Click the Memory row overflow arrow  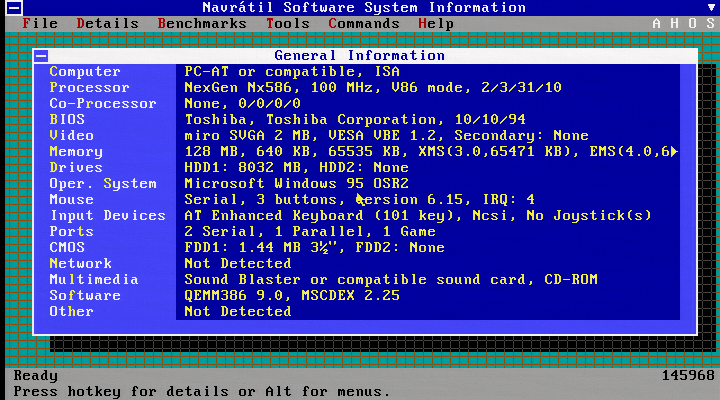tap(674, 152)
